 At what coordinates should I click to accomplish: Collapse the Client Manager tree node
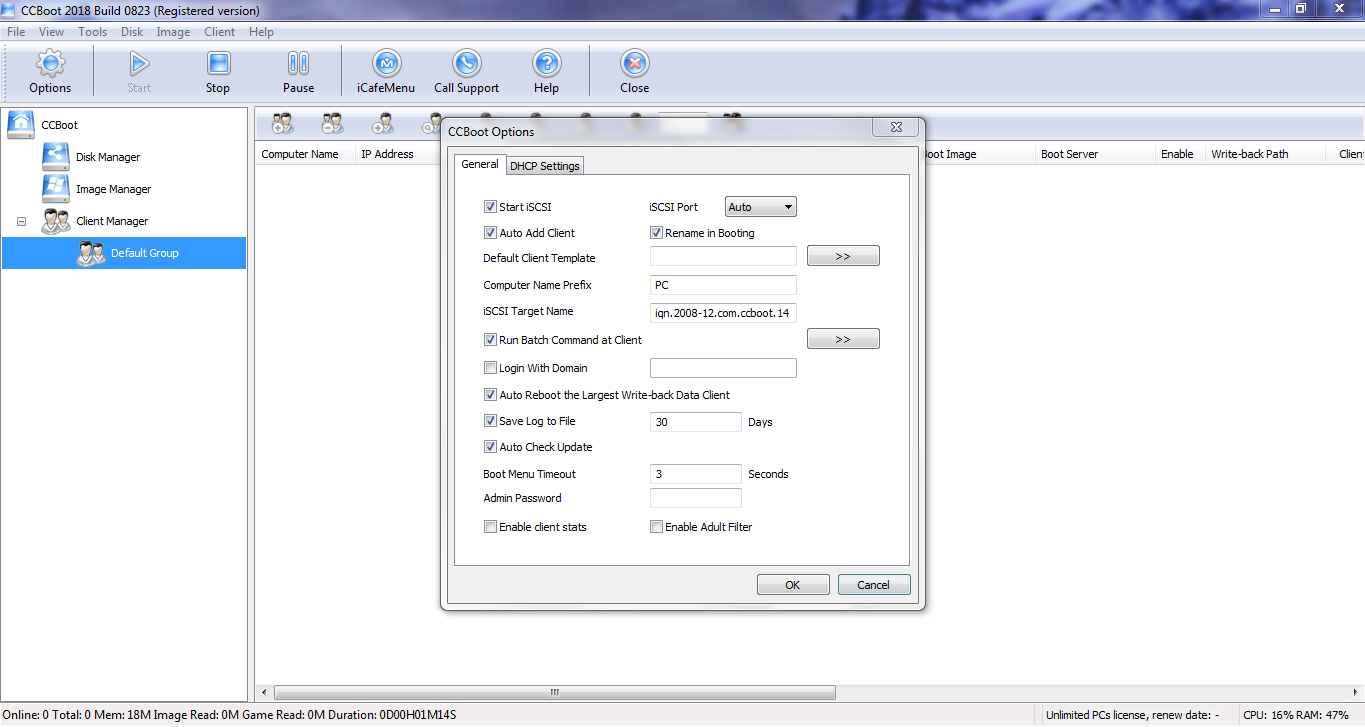(x=21, y=221)
